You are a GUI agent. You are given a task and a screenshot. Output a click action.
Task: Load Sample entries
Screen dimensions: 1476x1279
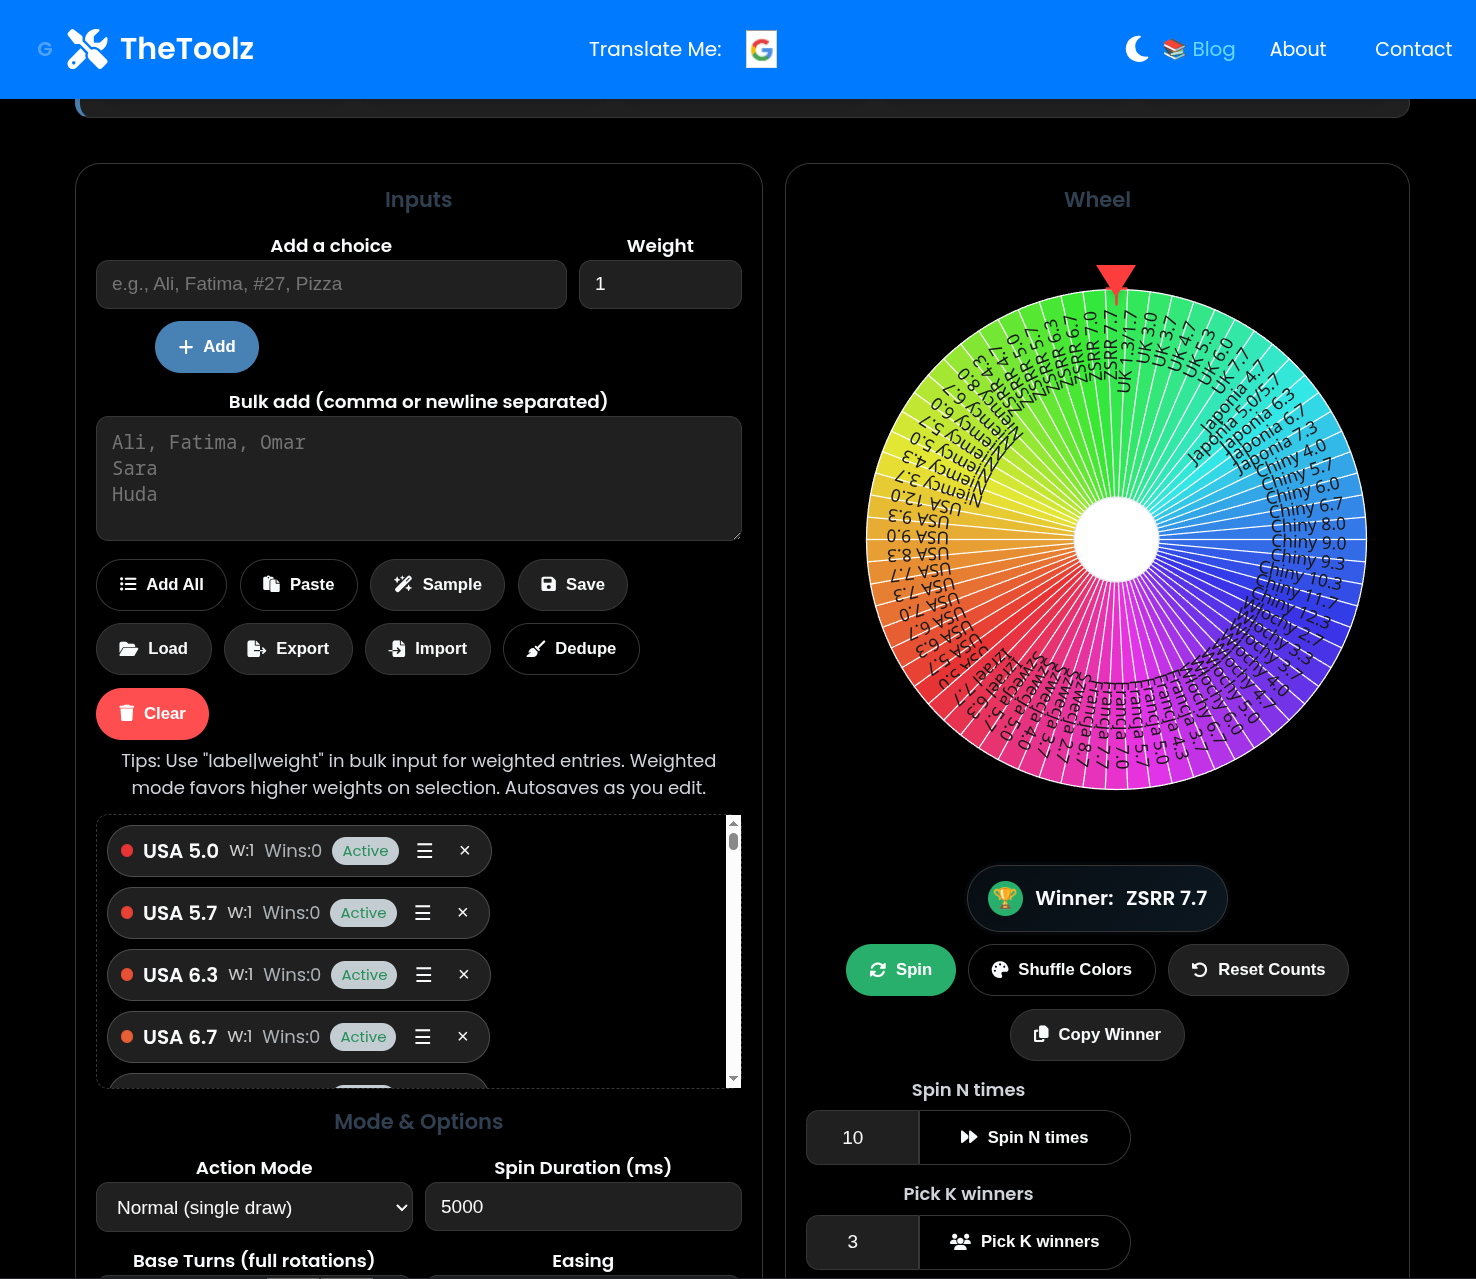[437, 585]
